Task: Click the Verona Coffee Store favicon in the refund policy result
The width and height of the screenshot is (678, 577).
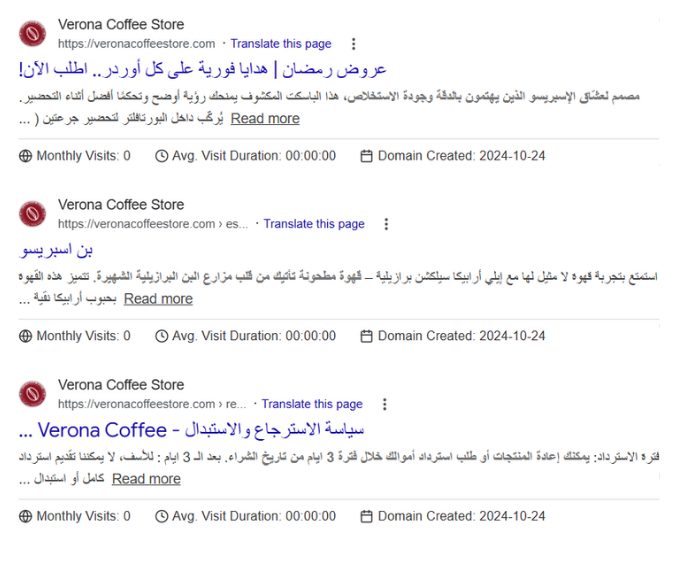Action: click(32, 394)
